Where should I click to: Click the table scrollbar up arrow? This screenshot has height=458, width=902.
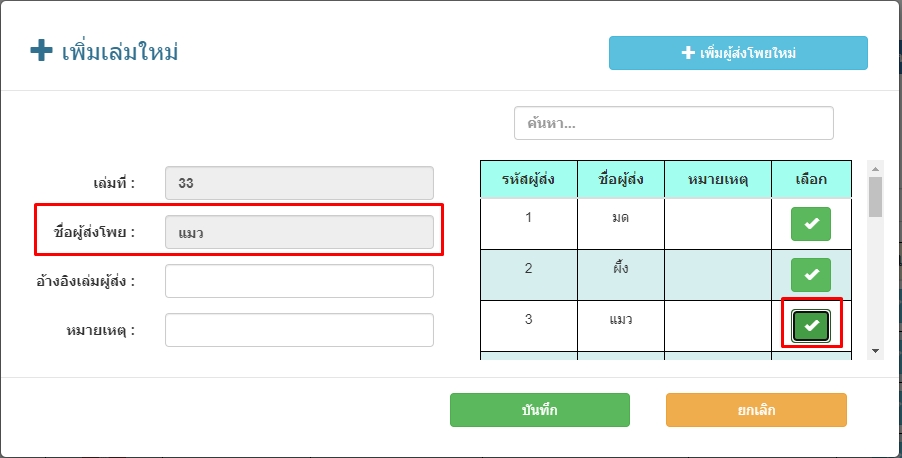point(875,167)
